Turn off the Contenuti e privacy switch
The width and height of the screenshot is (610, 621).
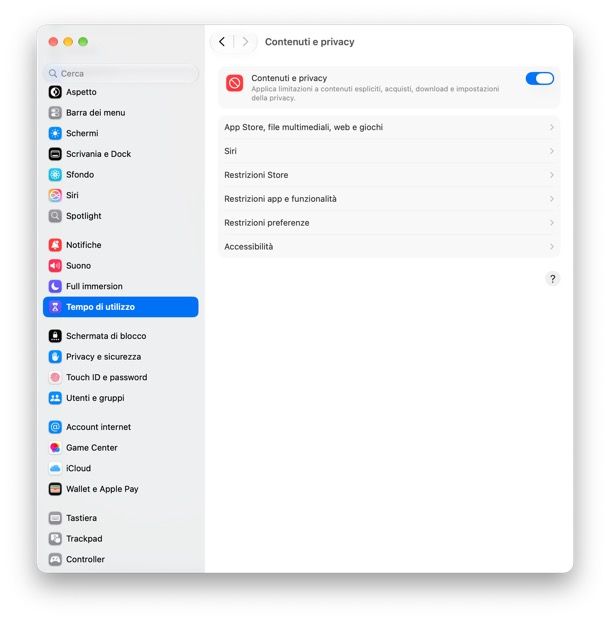coord(539,78)
